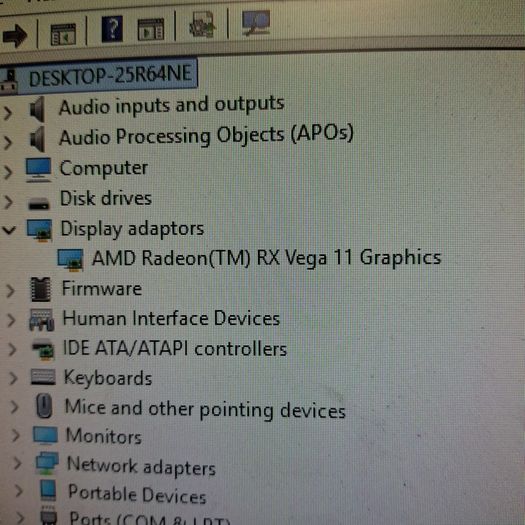The width and height of the screenshot is (525, 525).
Task: Click the Monitors category icon
Action: [x=45, y=436]
